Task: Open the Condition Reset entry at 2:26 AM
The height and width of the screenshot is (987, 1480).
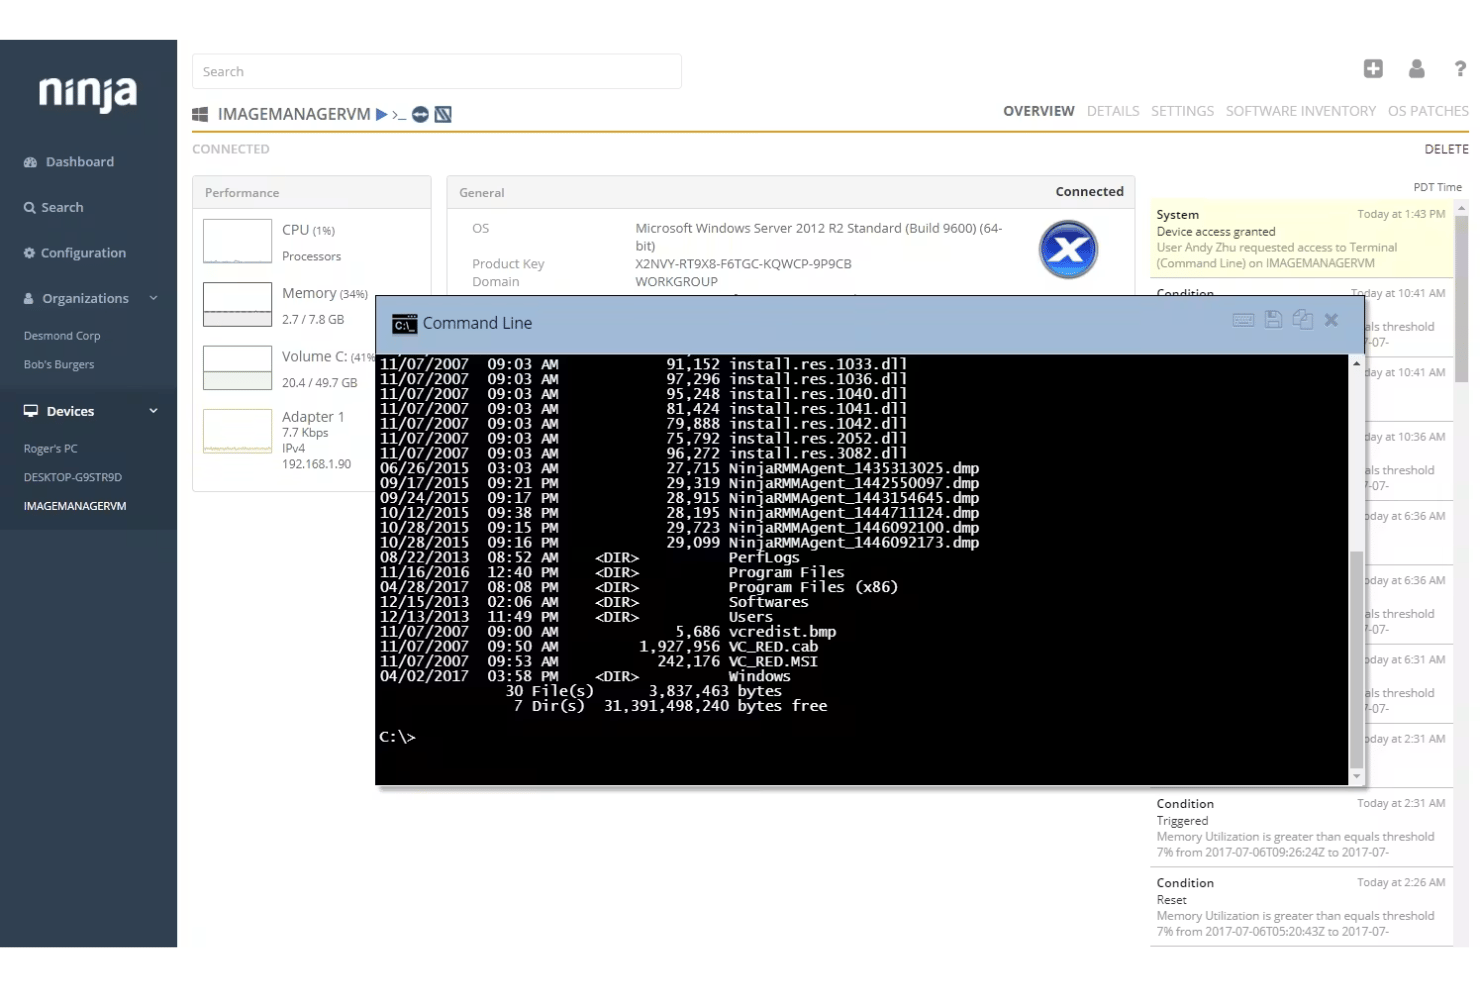Action: point(1301,907)
